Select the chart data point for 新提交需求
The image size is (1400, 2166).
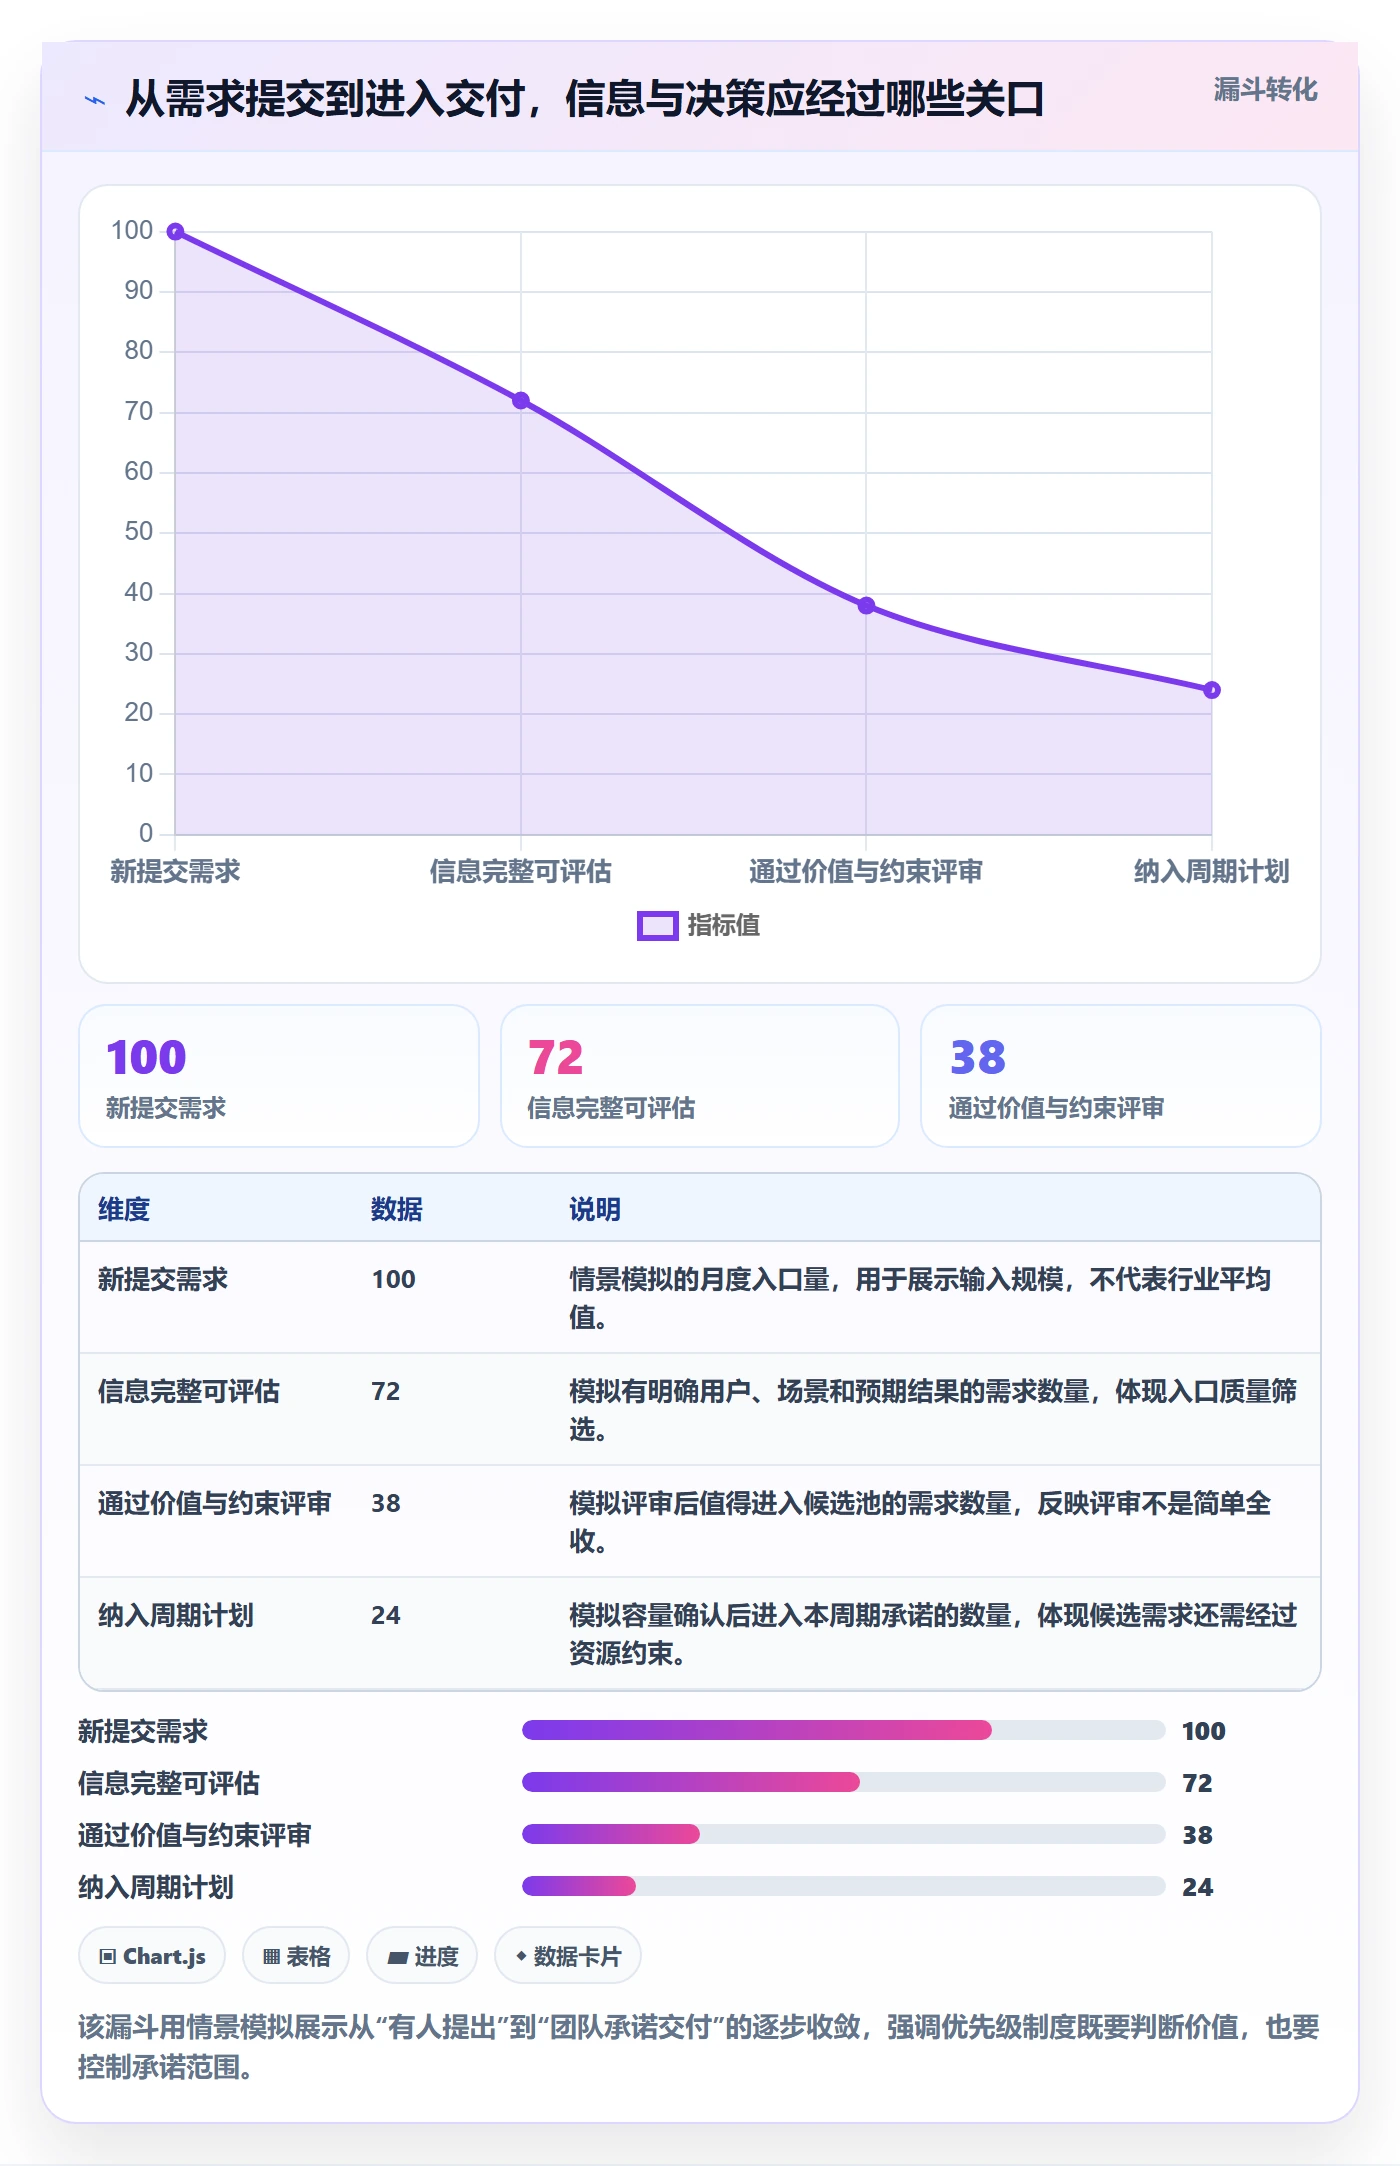click(x=175, y=232)
